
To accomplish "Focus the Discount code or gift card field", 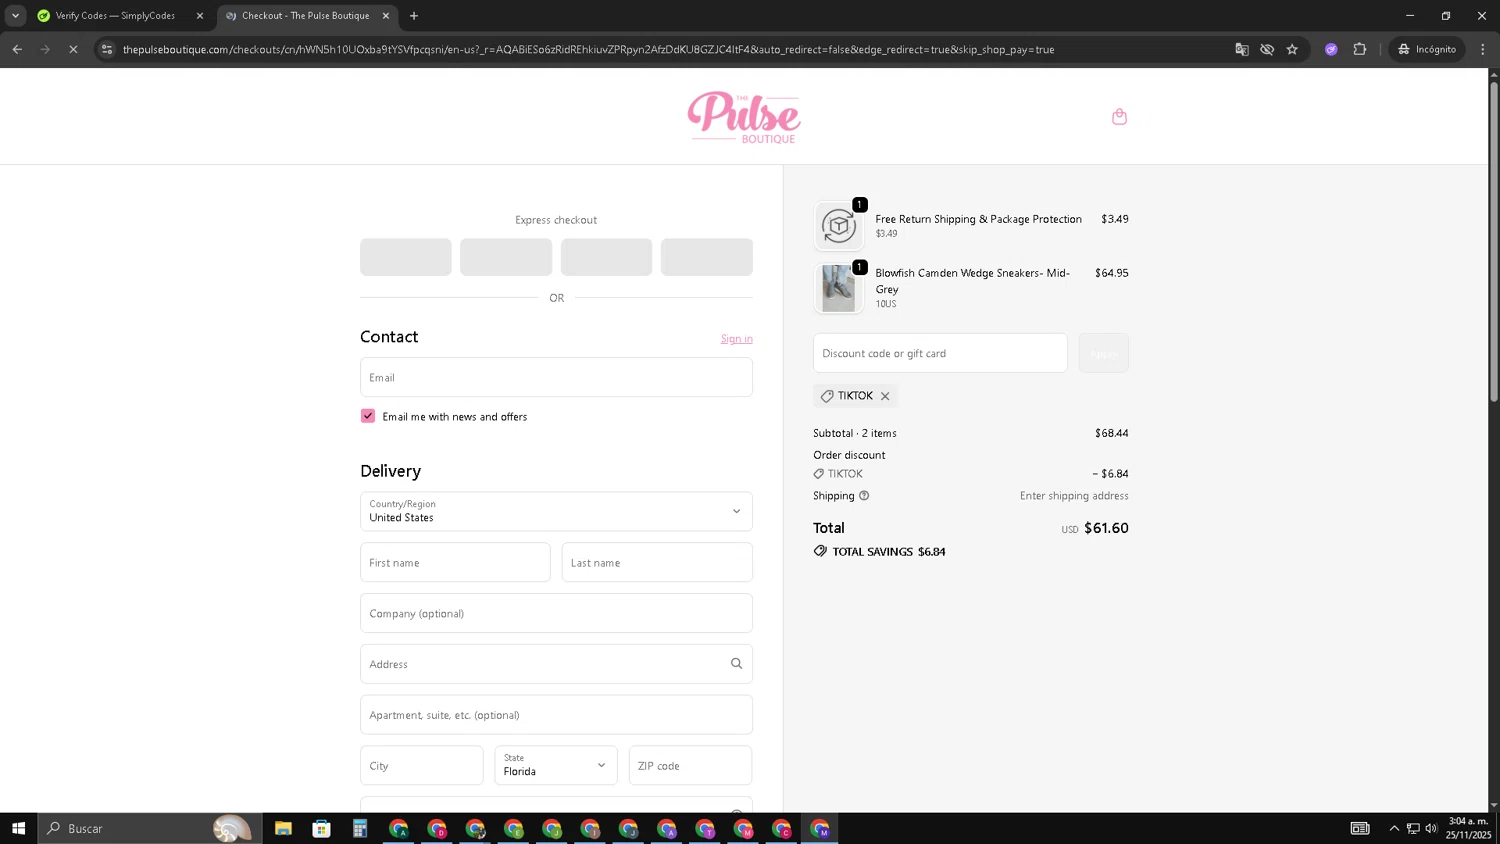I will coord(940,353).
